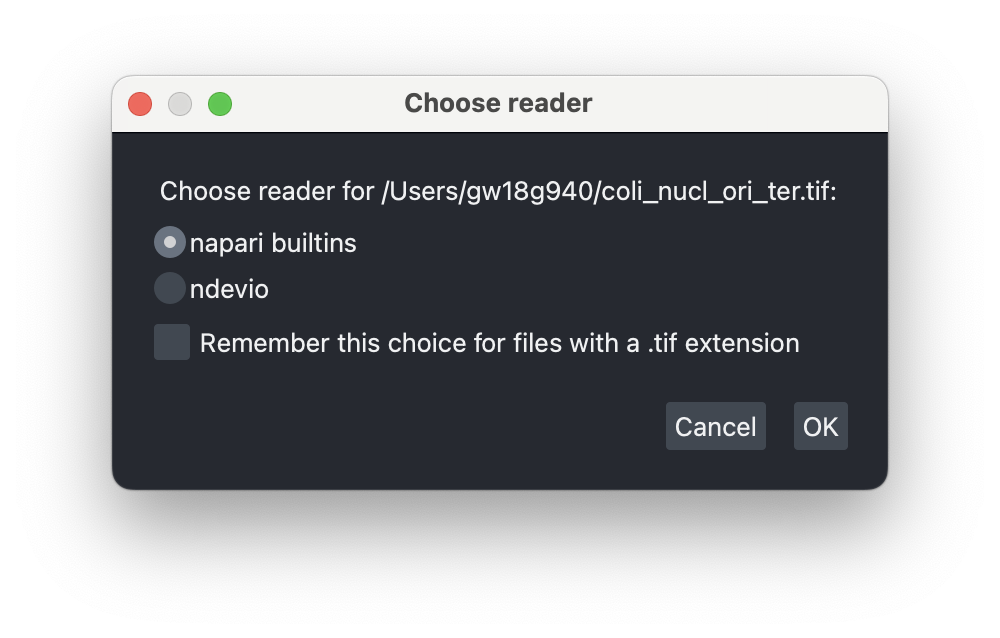Click the unselected ndevio radio circle

[170, 288]
